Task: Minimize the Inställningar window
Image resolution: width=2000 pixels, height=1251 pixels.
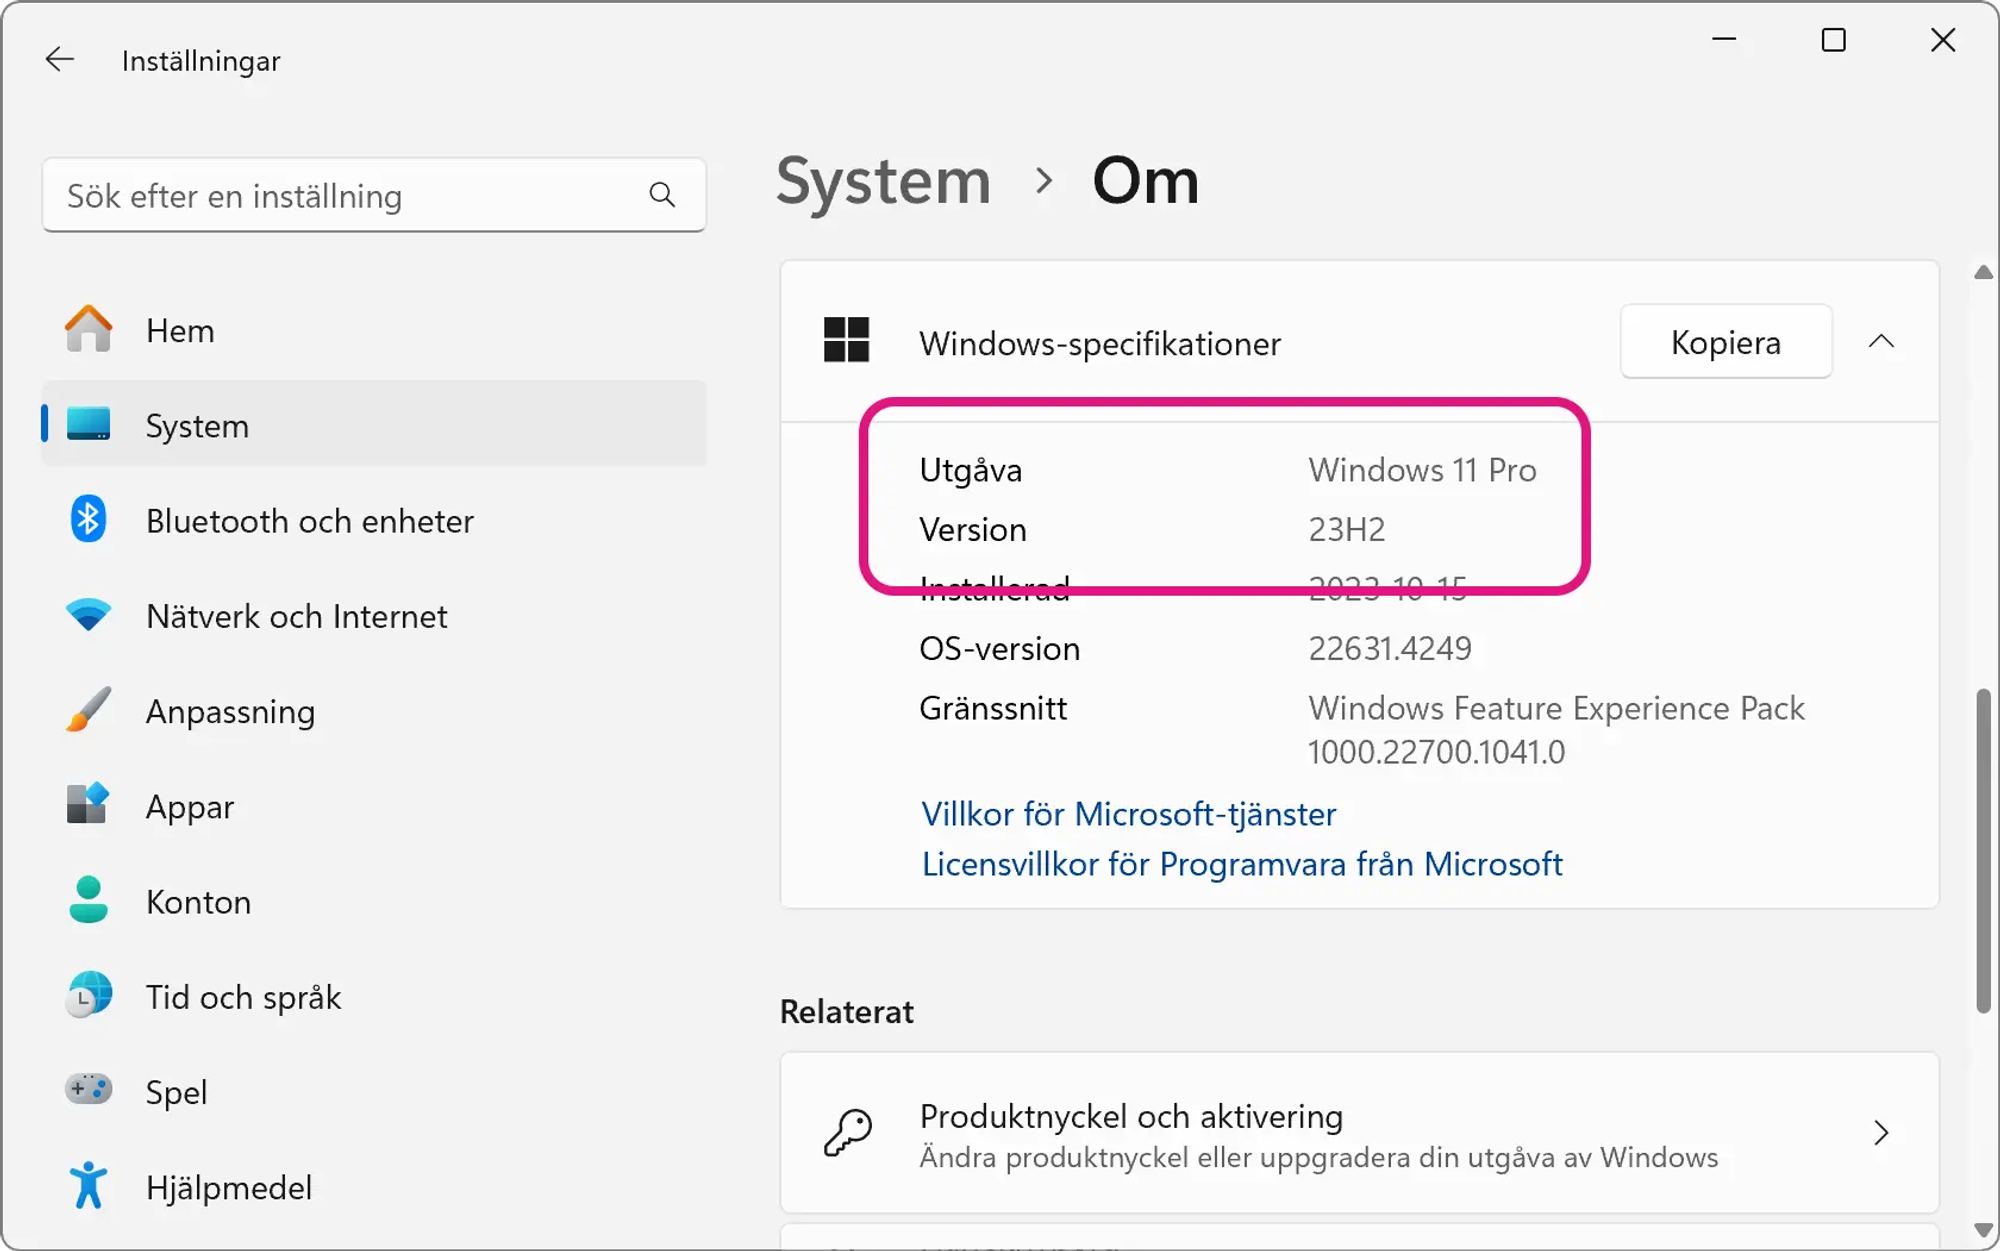Action: 1724,40
